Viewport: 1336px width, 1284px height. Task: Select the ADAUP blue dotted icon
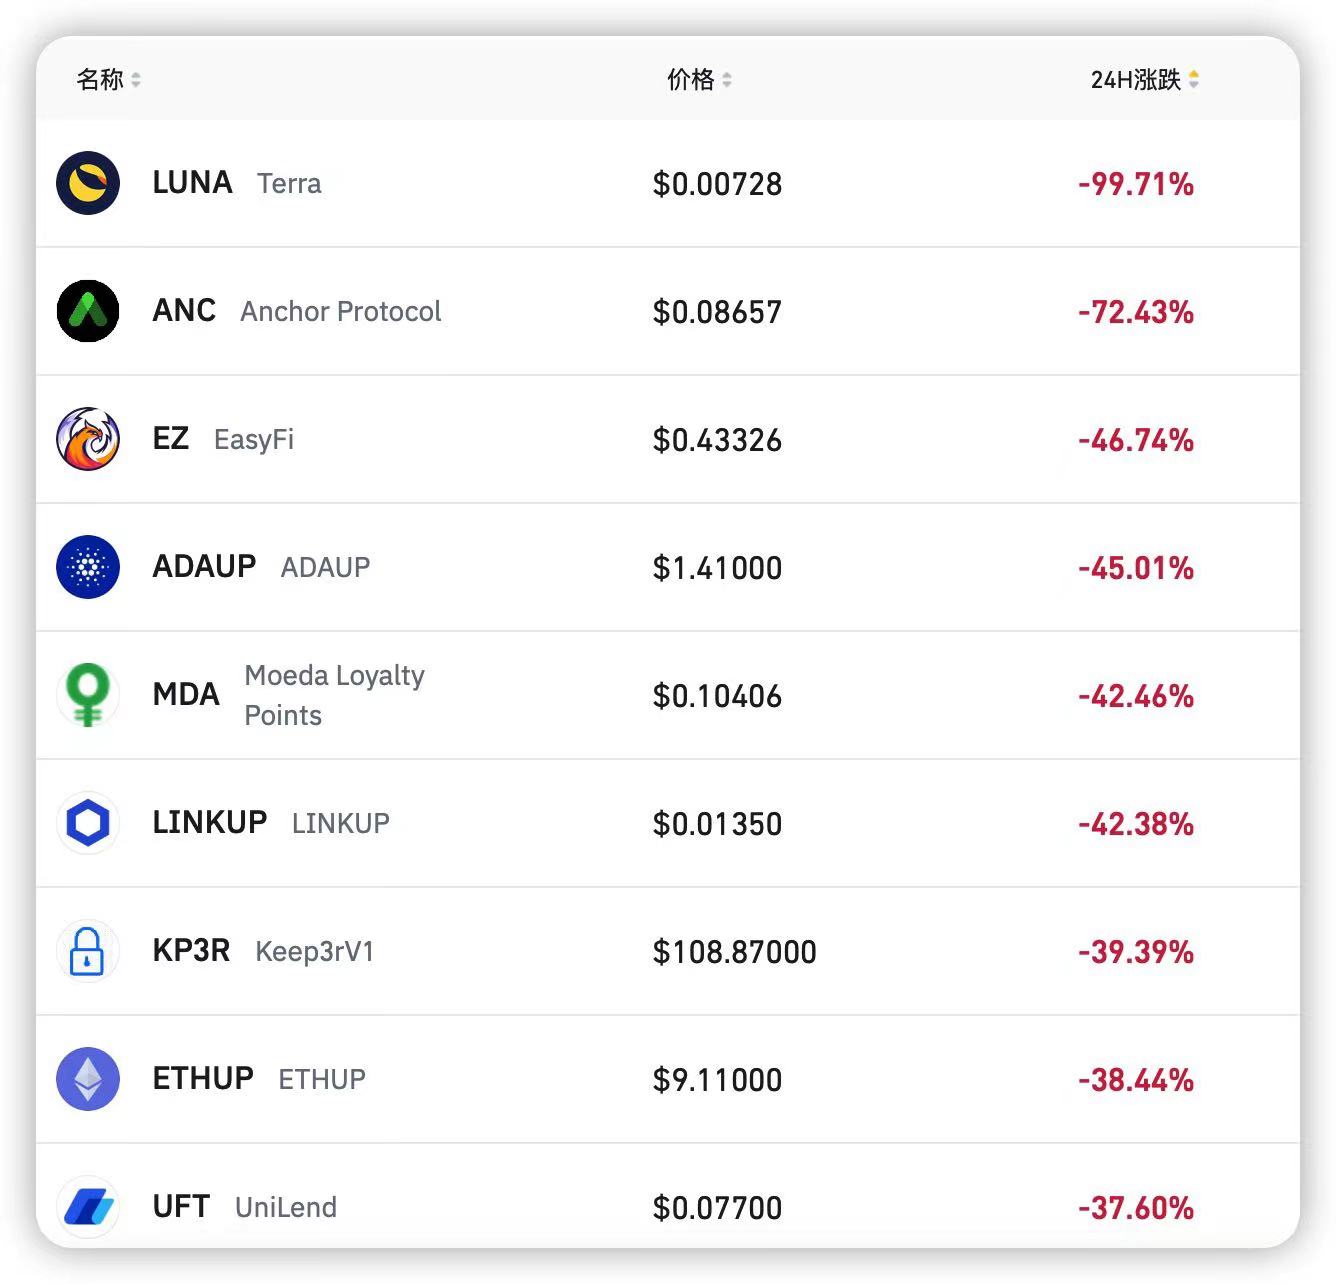pyautogui.click(x=88, y=567)
